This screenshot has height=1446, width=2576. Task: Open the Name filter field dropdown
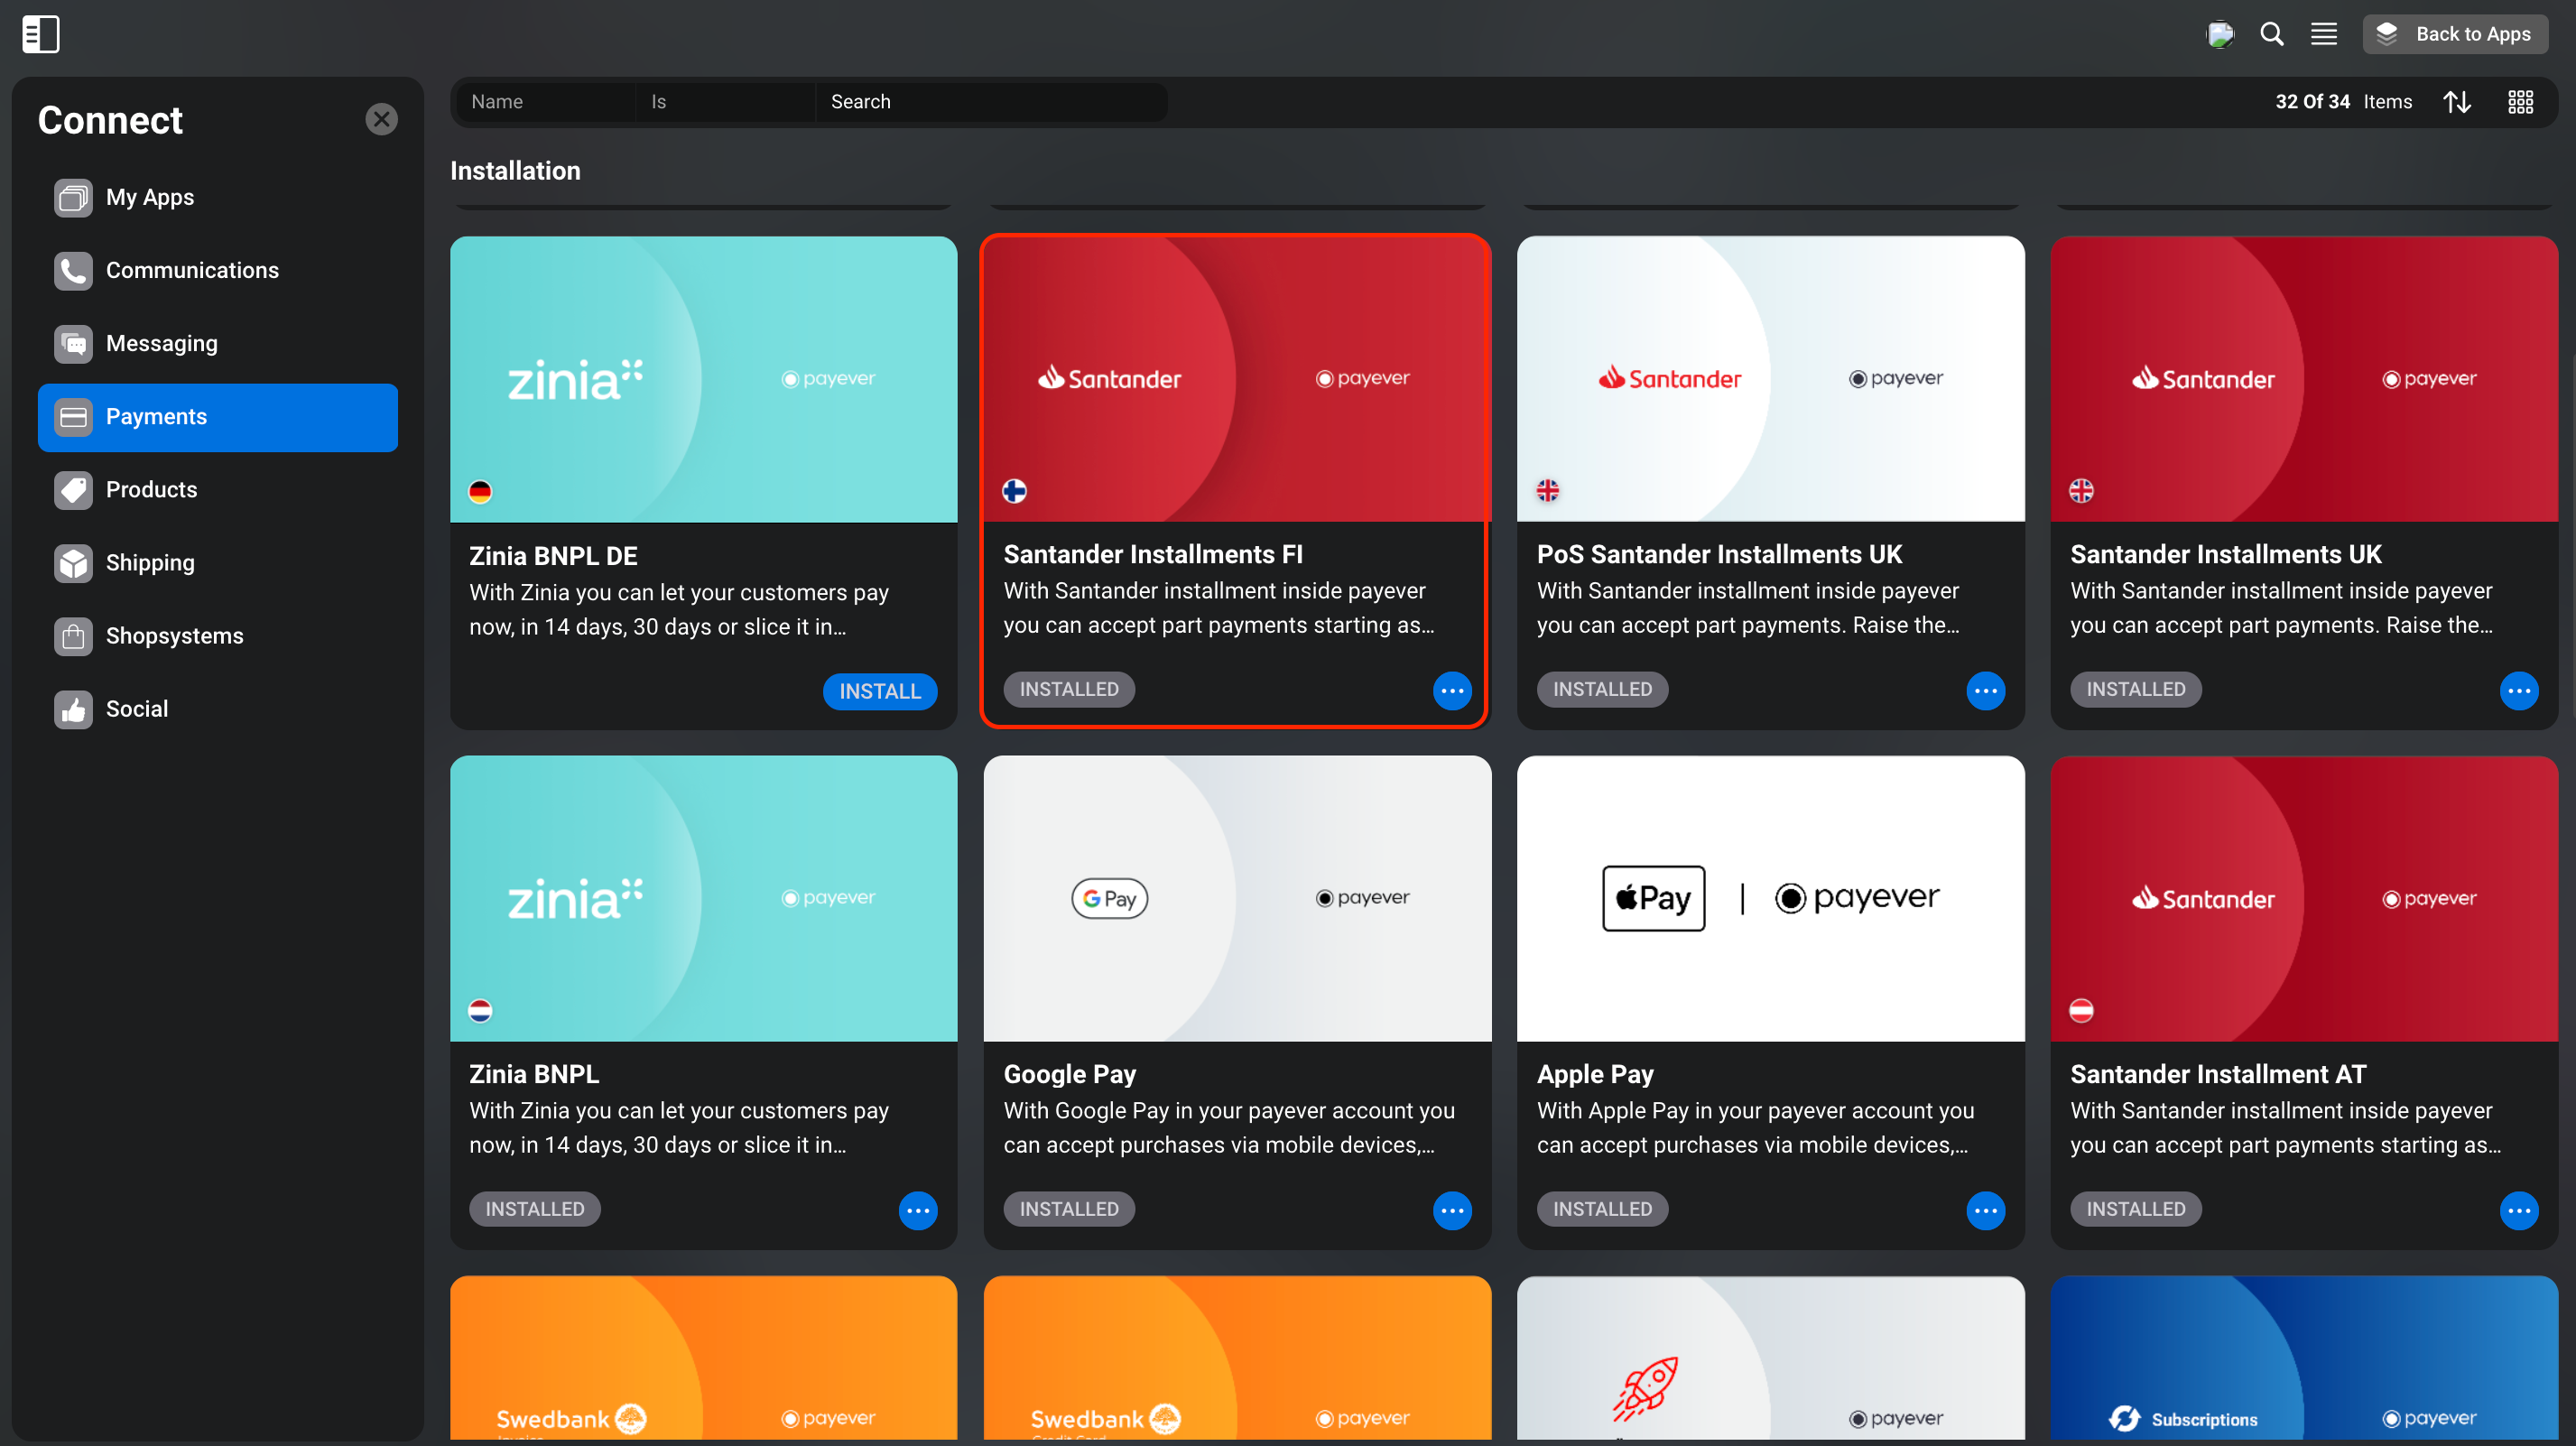click(x=546, y=102)
